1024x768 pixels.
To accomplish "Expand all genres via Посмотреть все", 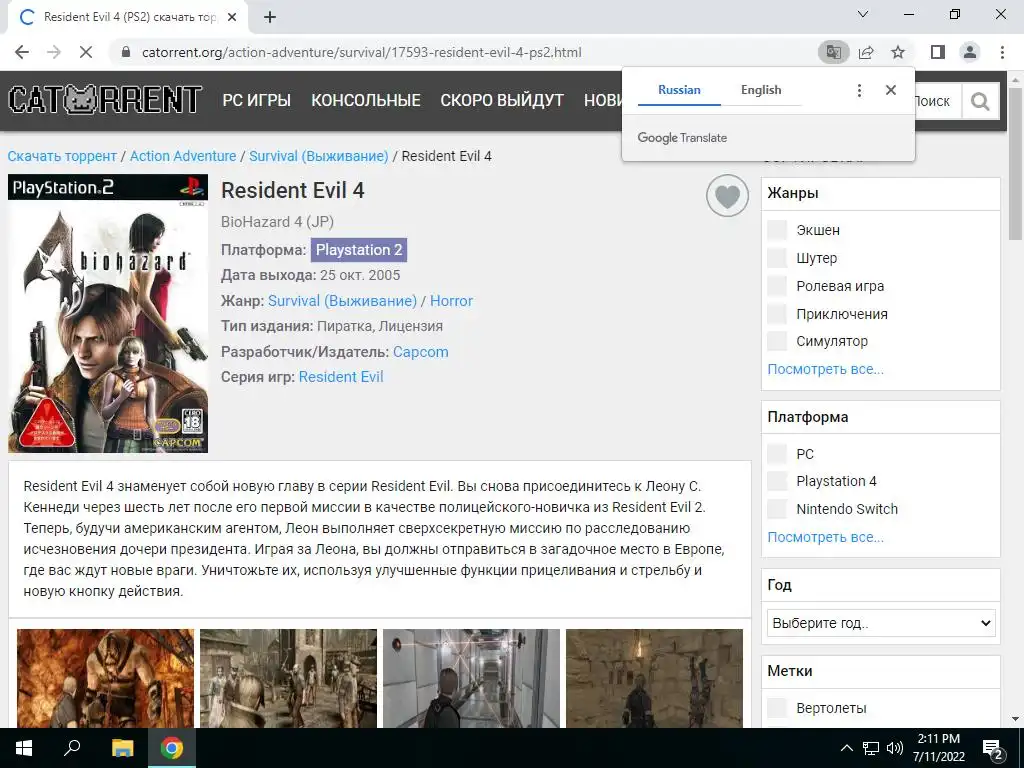I will [825, 369].
